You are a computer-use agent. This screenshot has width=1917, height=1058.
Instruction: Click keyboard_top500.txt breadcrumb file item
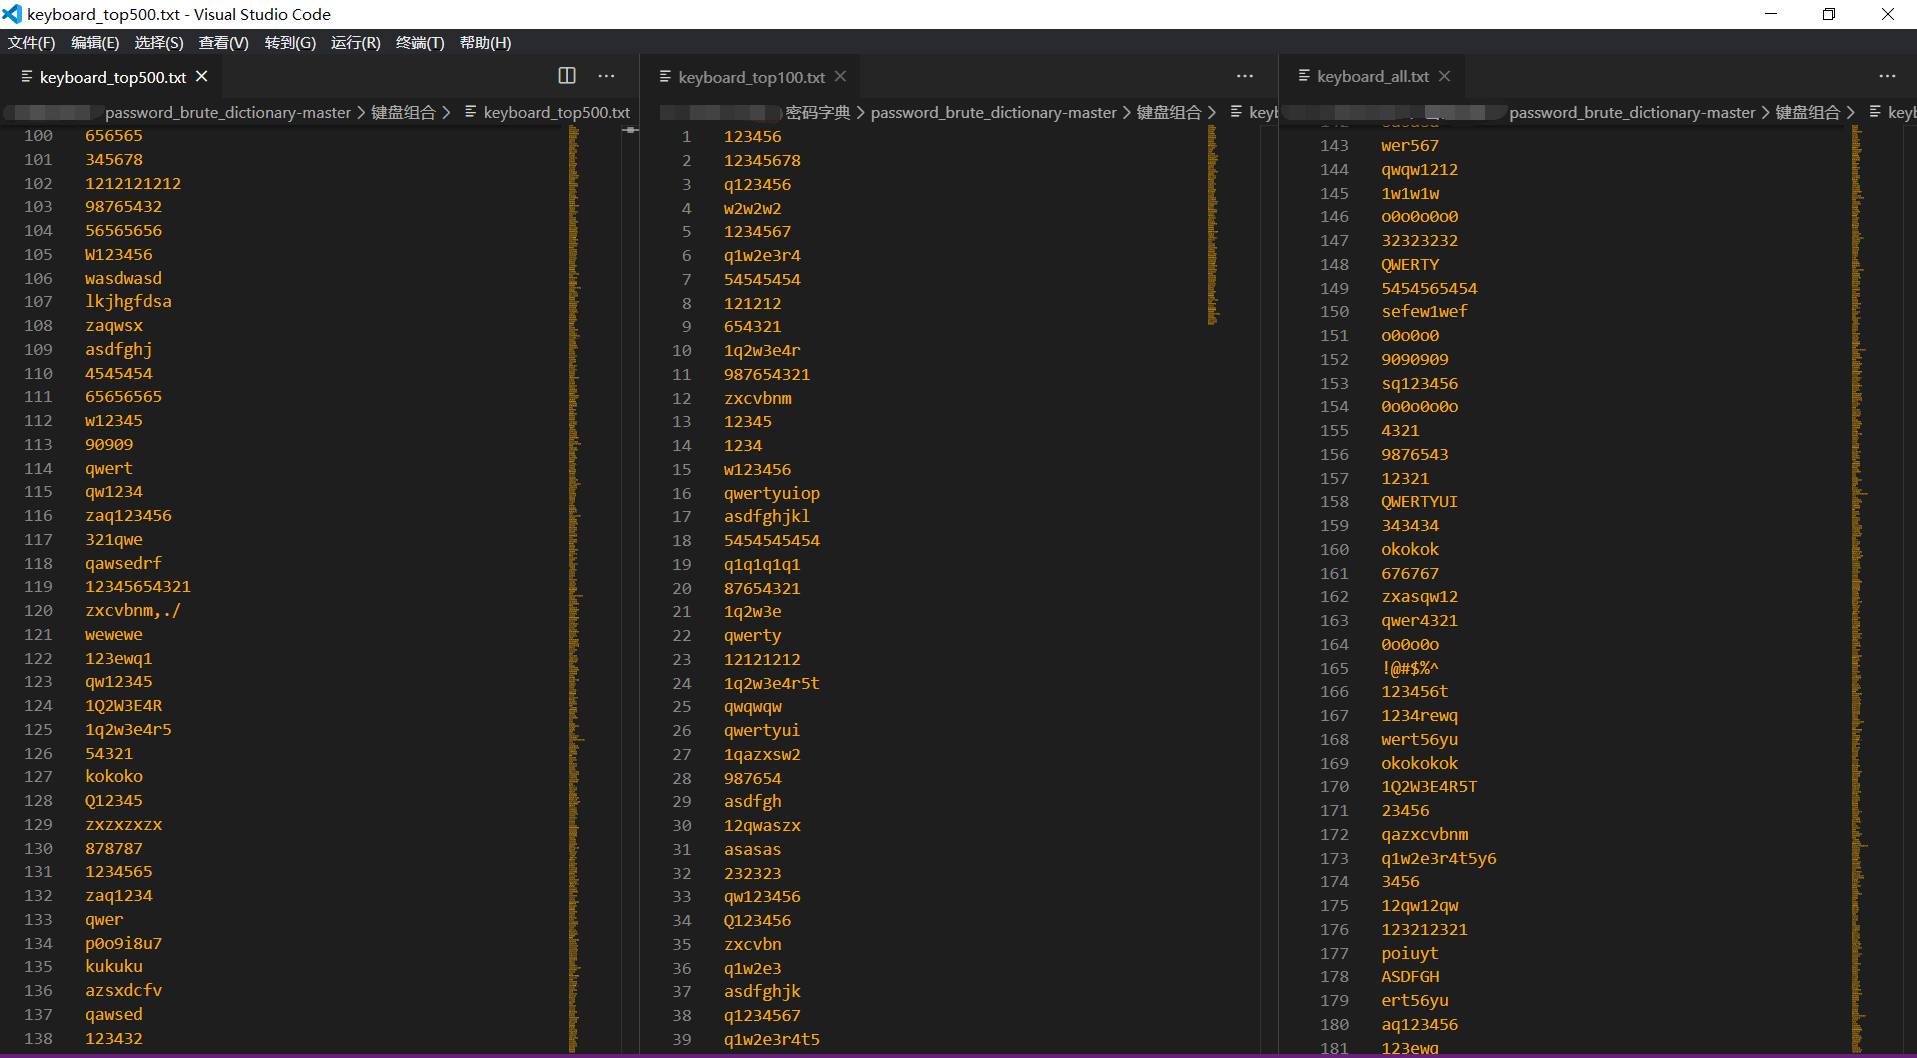point(556,113)
